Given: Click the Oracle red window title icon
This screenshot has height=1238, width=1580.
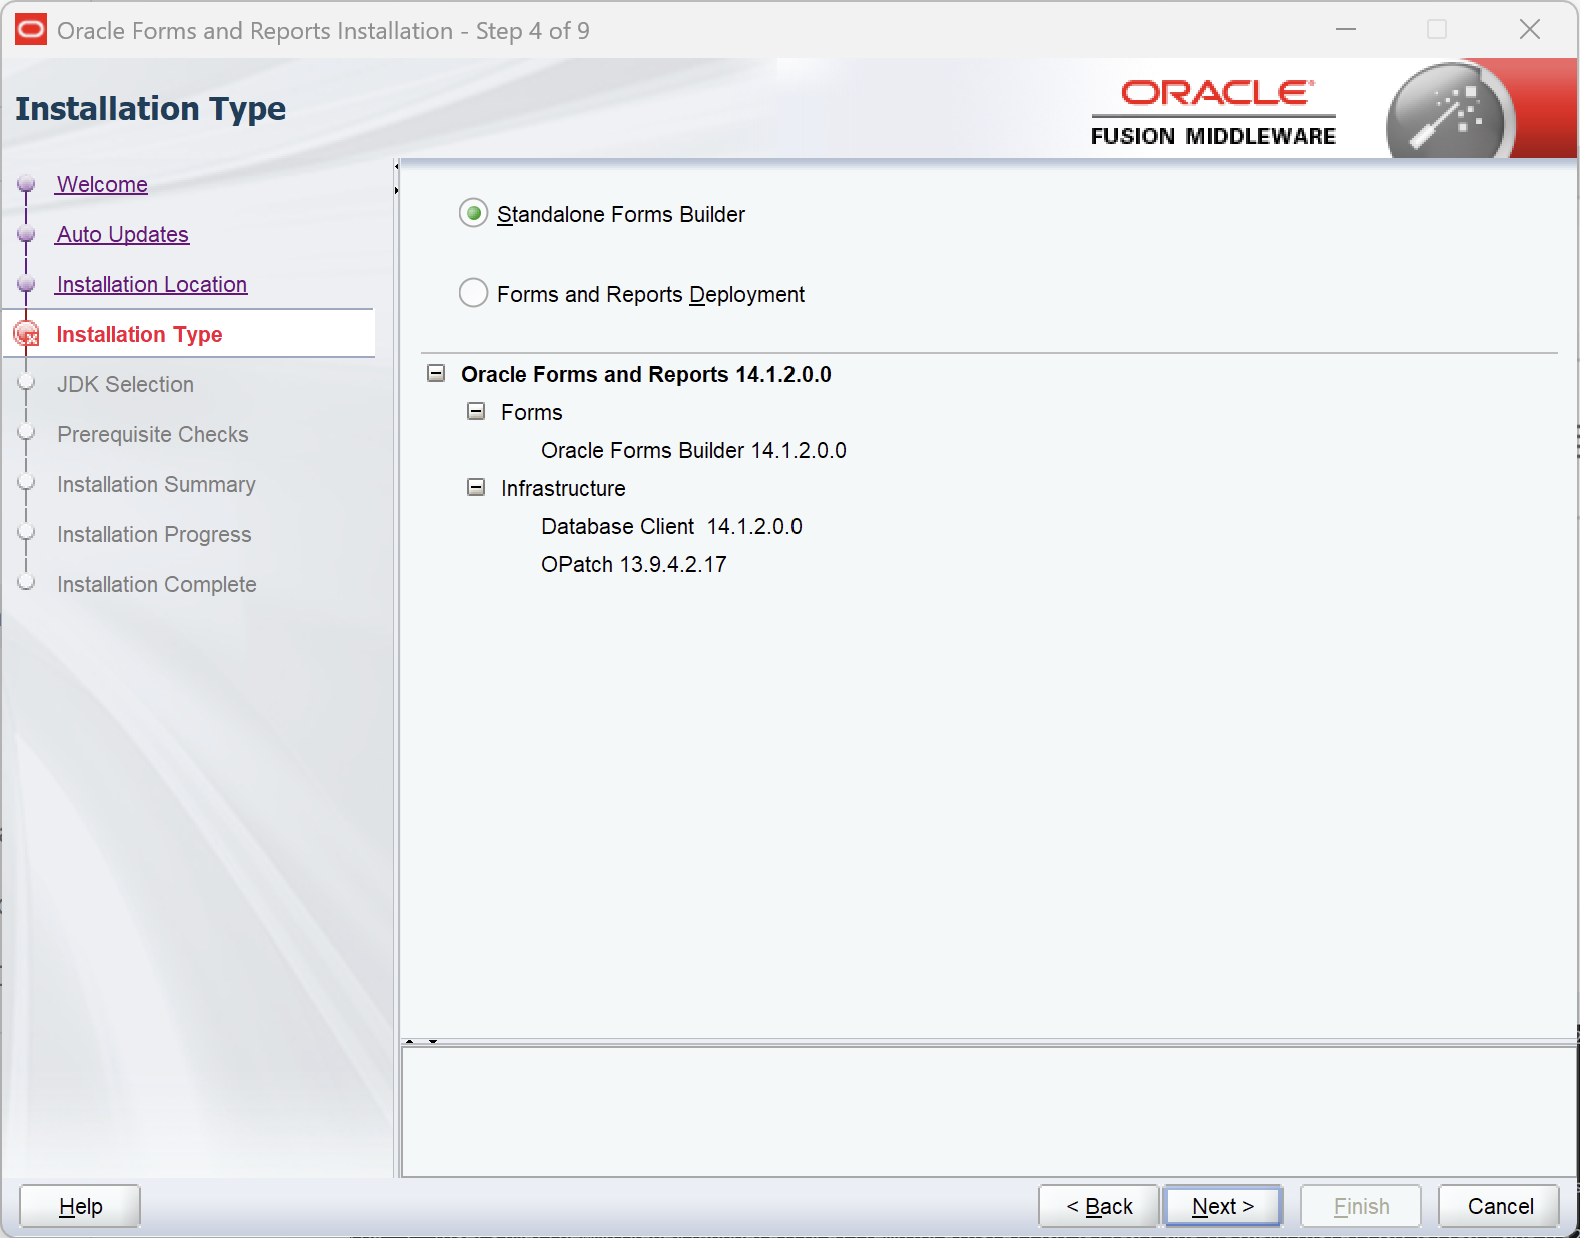Looking at the screenshot, I should coord(31,30).
